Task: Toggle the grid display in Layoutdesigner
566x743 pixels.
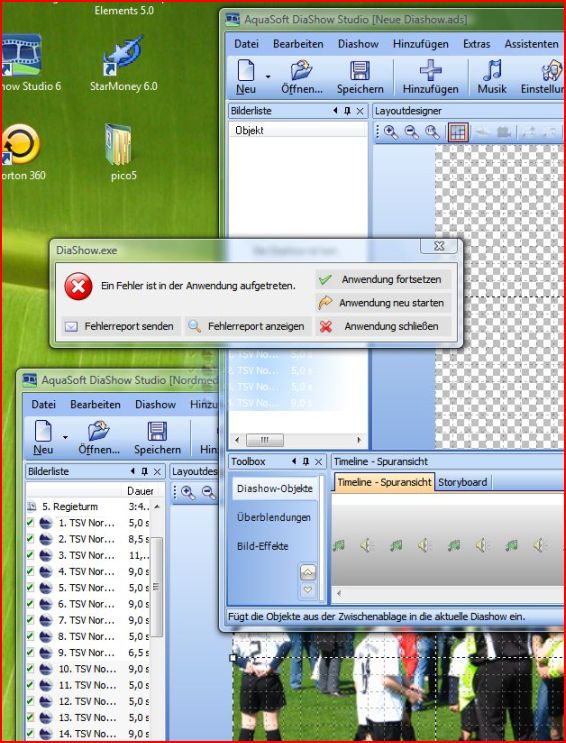Action: 458,133
